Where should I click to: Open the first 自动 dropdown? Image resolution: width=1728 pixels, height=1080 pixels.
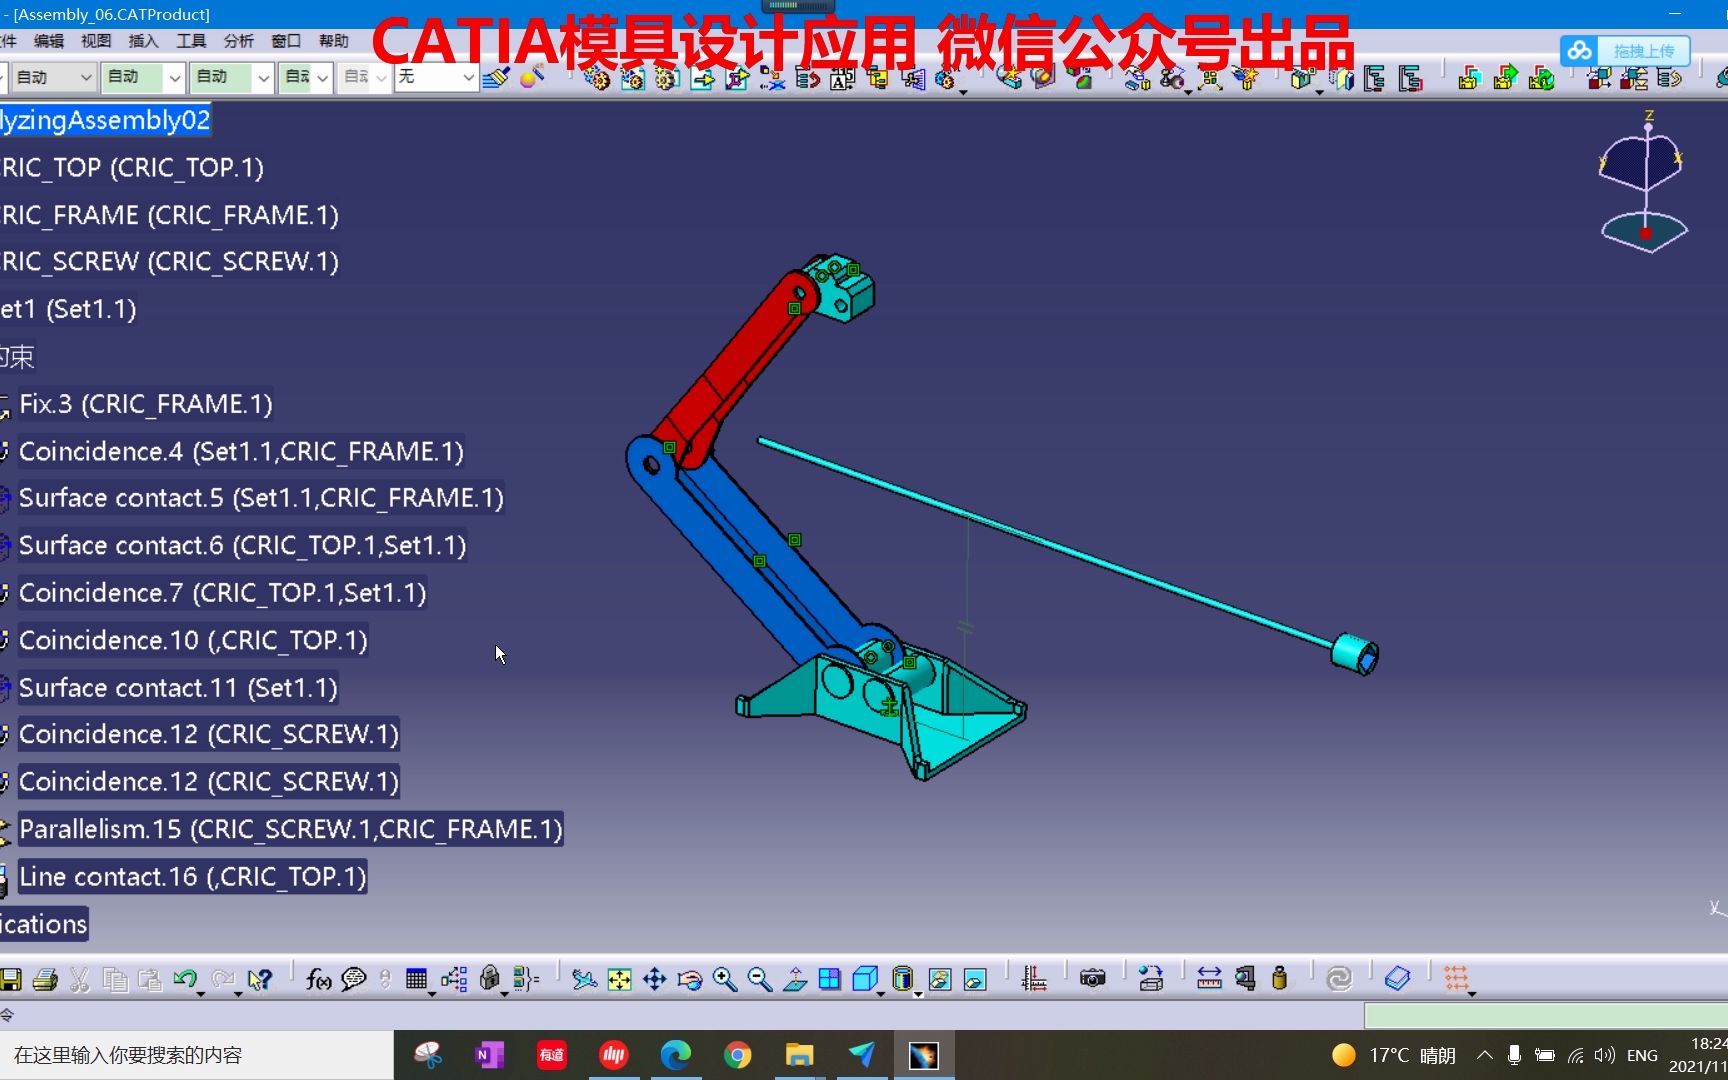pyautogui.click(x=53, y=77)
